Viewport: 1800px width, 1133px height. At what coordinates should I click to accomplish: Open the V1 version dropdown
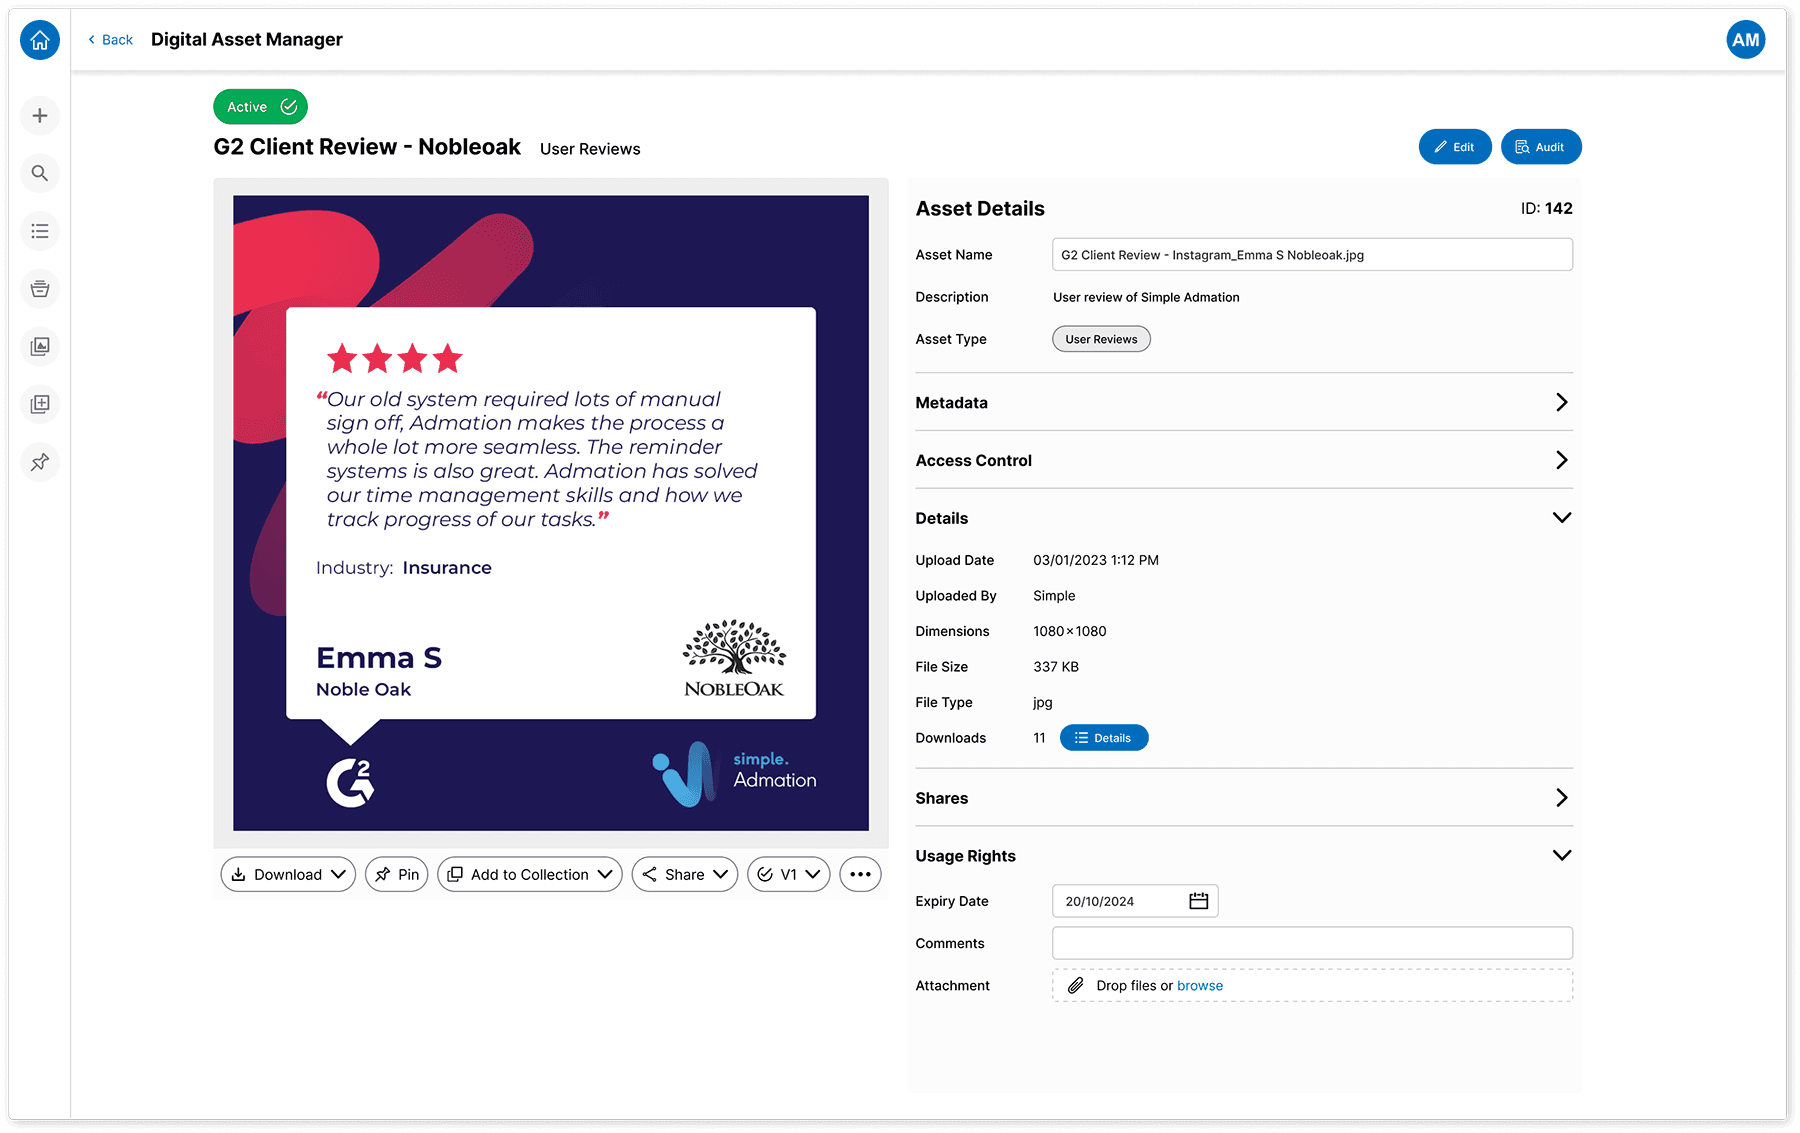(788, 874)
